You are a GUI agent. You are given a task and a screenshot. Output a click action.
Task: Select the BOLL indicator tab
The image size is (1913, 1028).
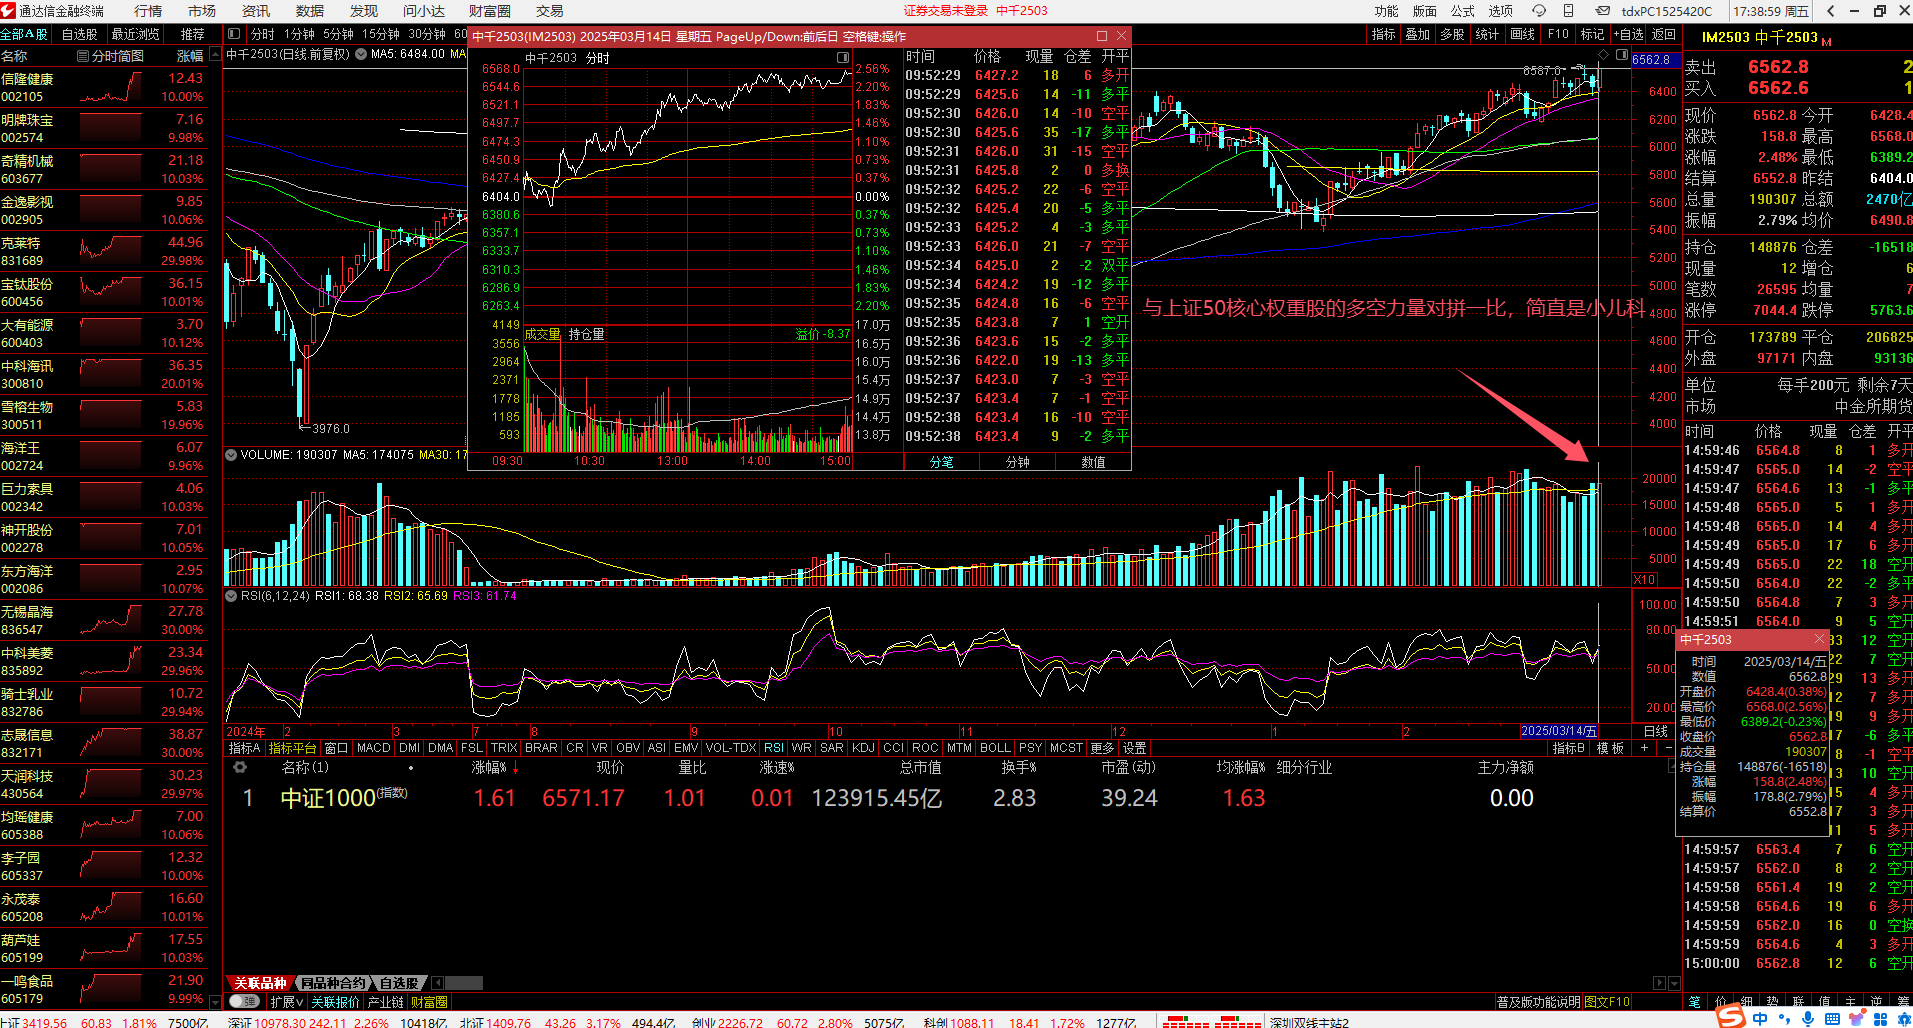995,748
